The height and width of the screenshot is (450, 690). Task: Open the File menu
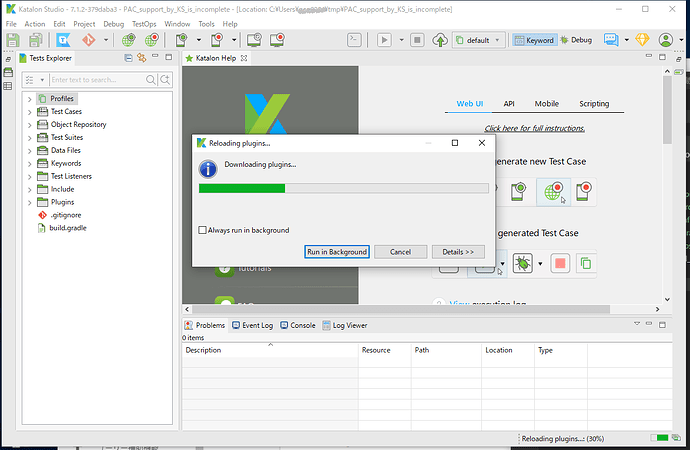(11, 24)
